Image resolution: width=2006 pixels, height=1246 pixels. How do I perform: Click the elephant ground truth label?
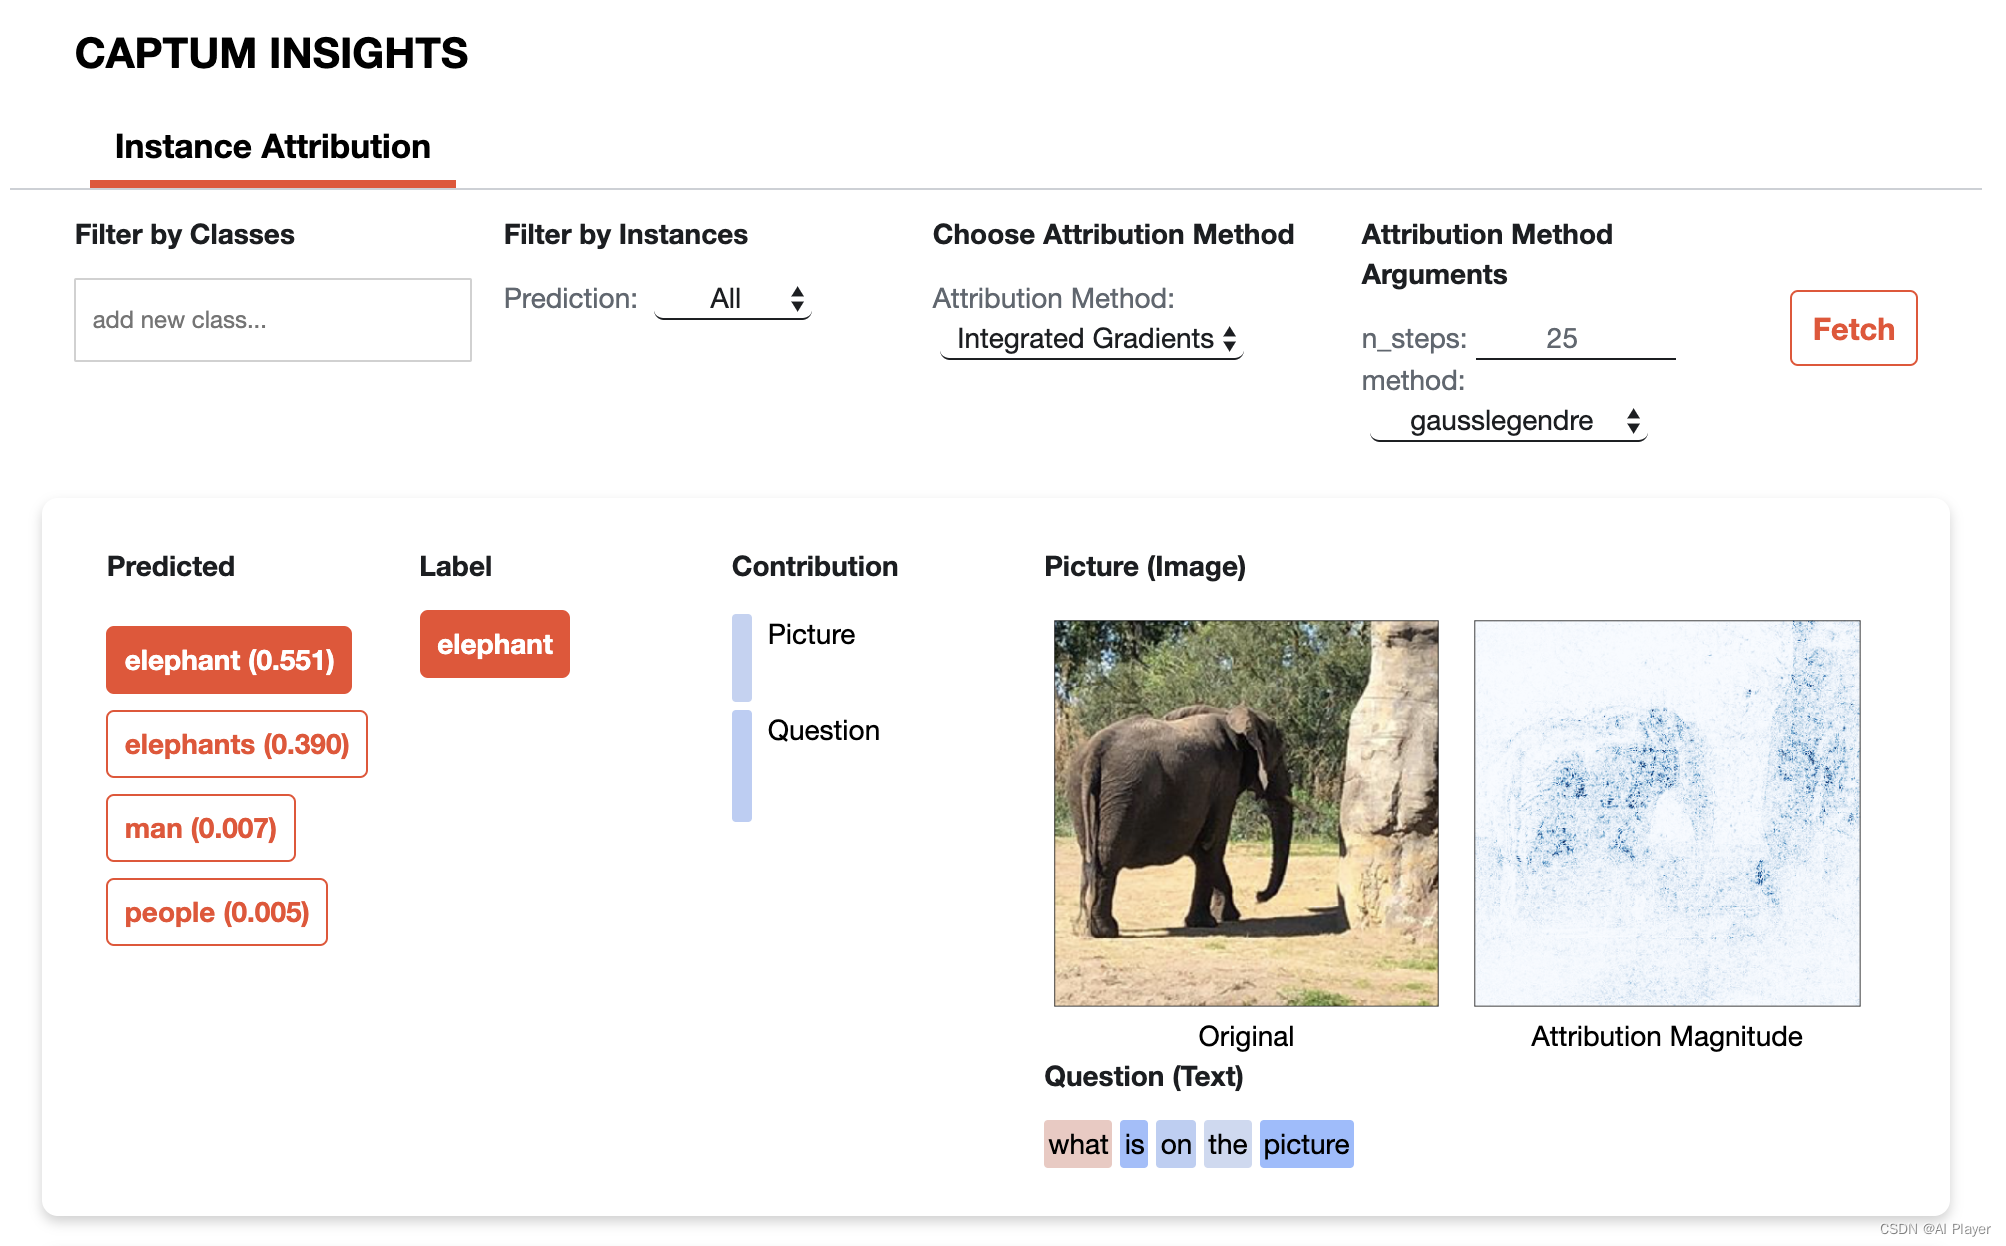click(x=494, y=642)
